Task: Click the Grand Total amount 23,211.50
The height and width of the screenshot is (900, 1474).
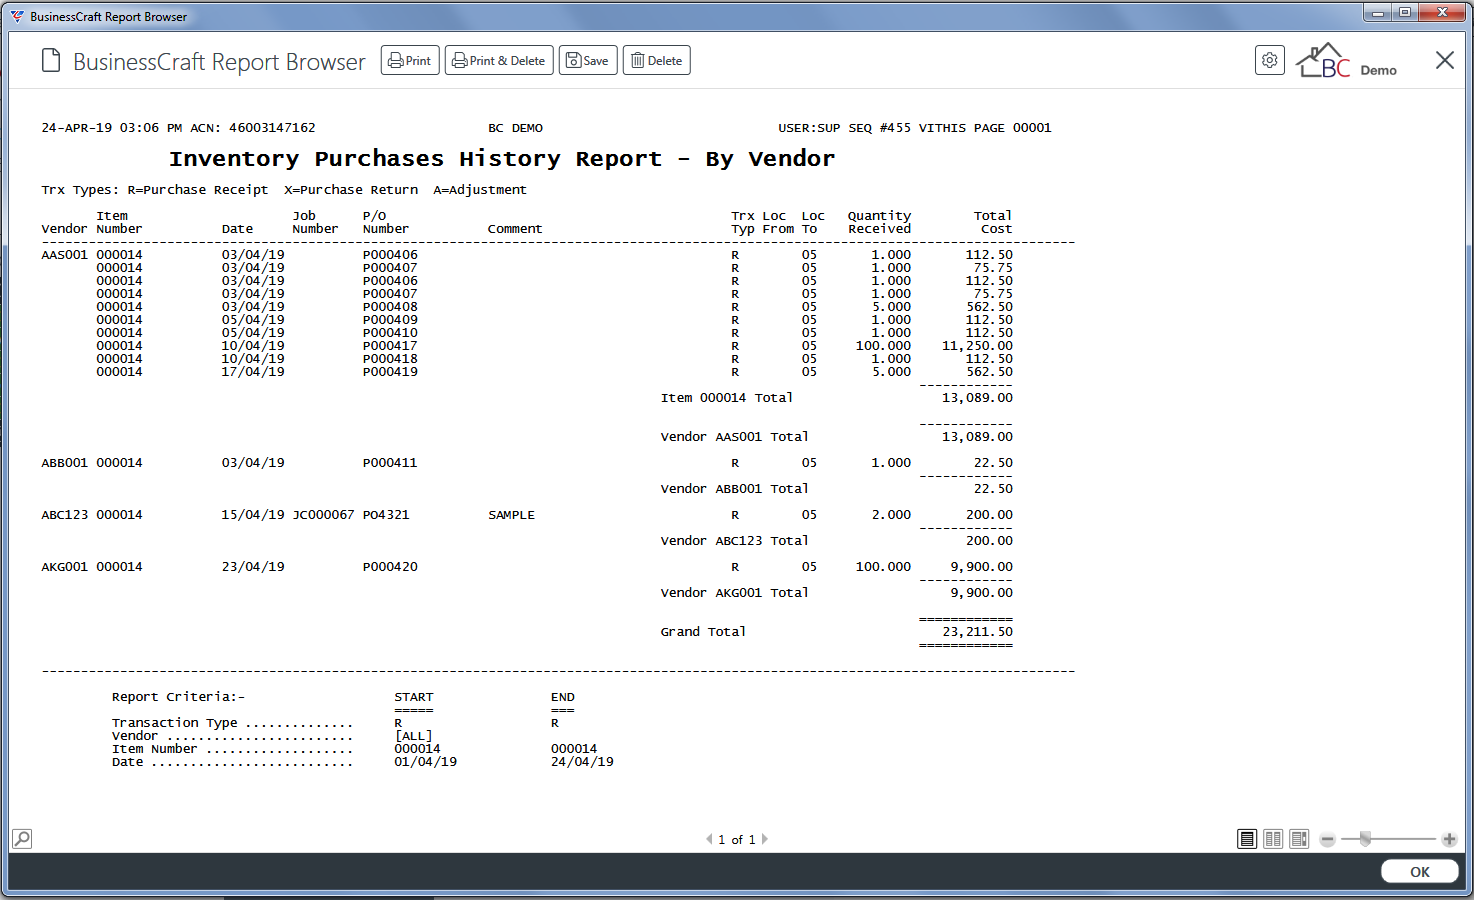Action: coord(977,632)
